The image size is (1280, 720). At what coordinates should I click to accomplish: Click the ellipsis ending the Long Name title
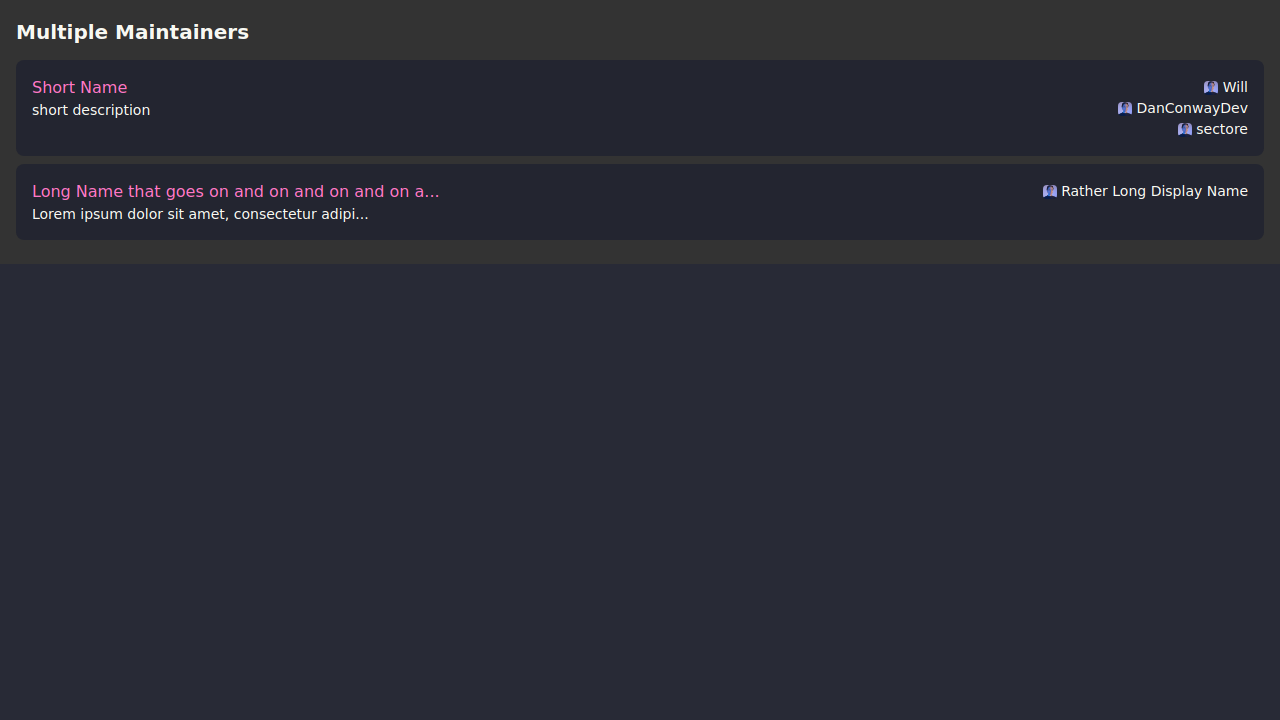pyautogui.click(x=432, y=192)
